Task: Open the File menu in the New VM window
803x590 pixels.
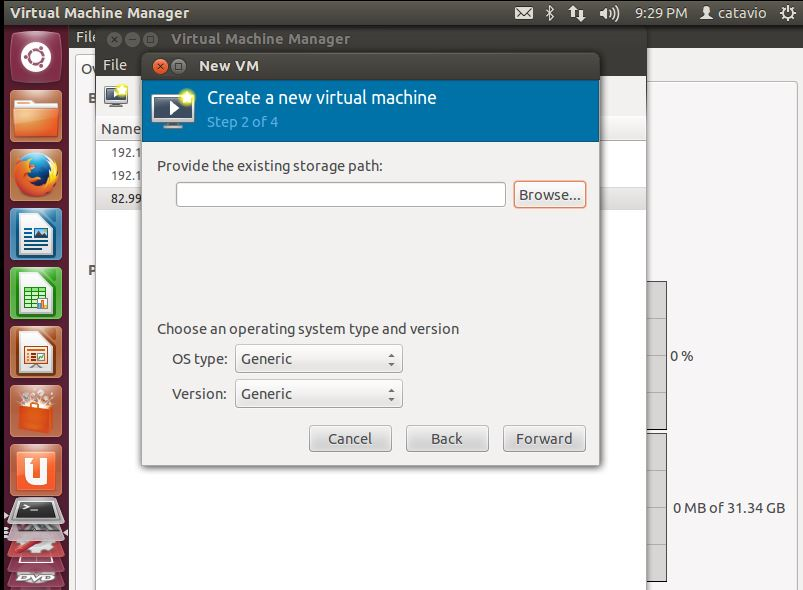Action: point(115,65)
